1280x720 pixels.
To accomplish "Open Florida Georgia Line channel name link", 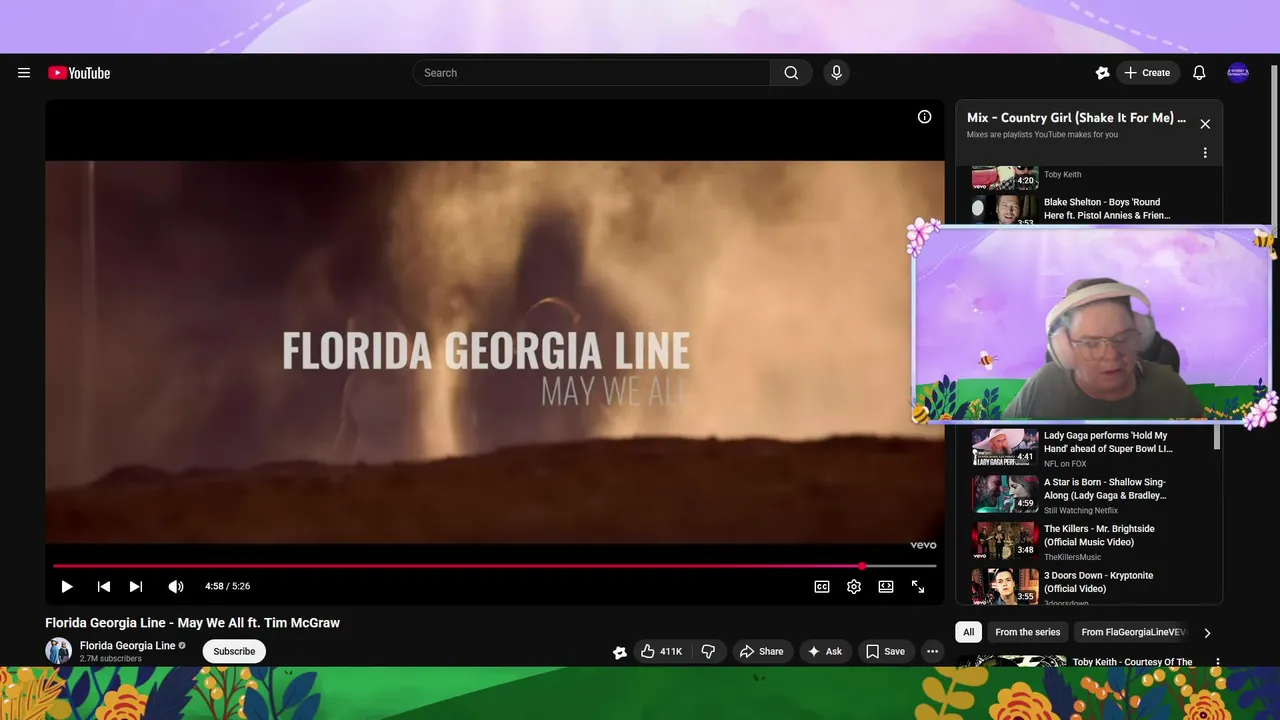I will click(128, 646).
